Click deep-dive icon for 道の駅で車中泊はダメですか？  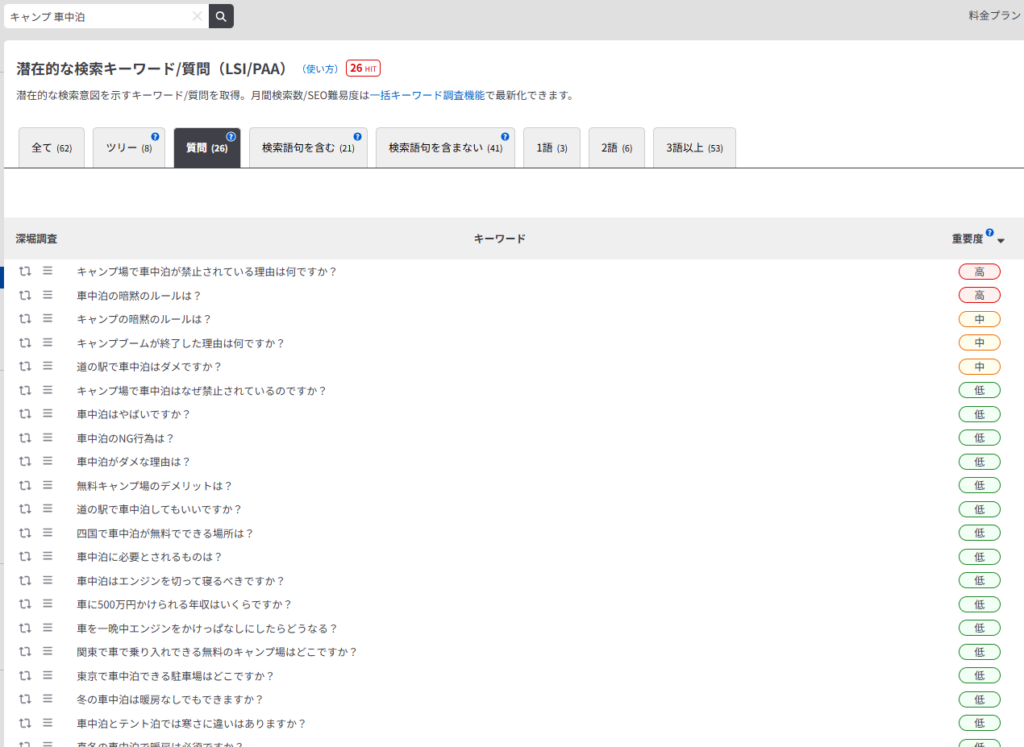pyautogui.click(x=26, y=366)
